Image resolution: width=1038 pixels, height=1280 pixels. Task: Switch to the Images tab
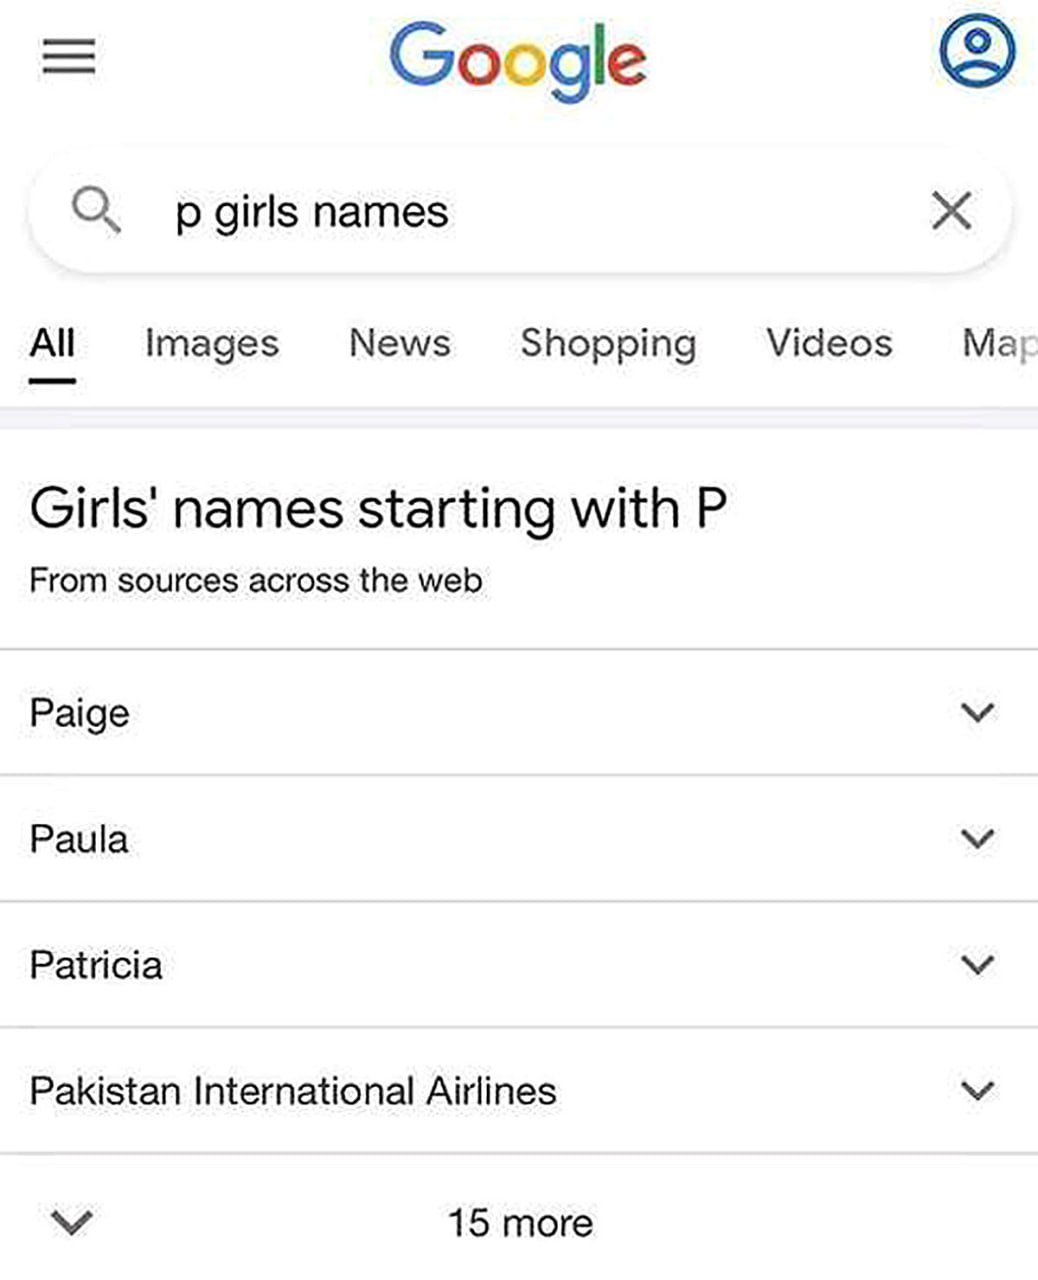coord(211,343)
